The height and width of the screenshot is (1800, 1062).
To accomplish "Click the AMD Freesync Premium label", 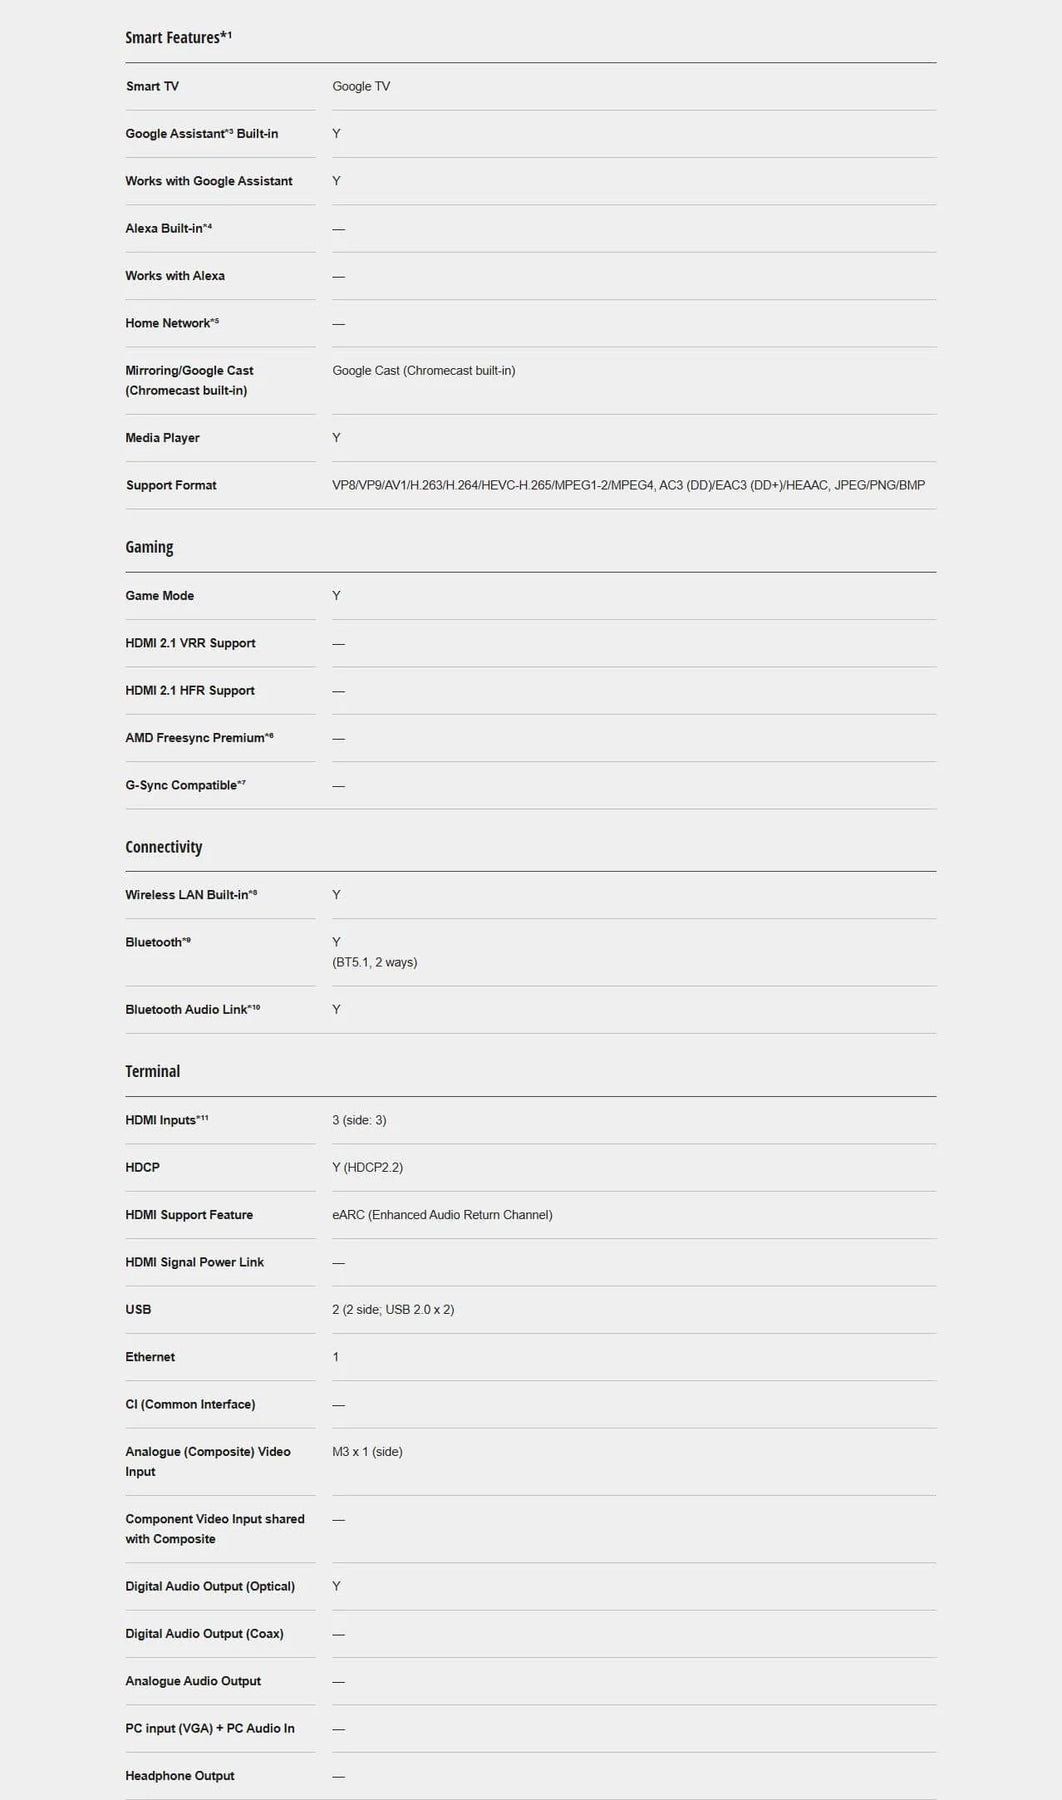I will [199, 739].
